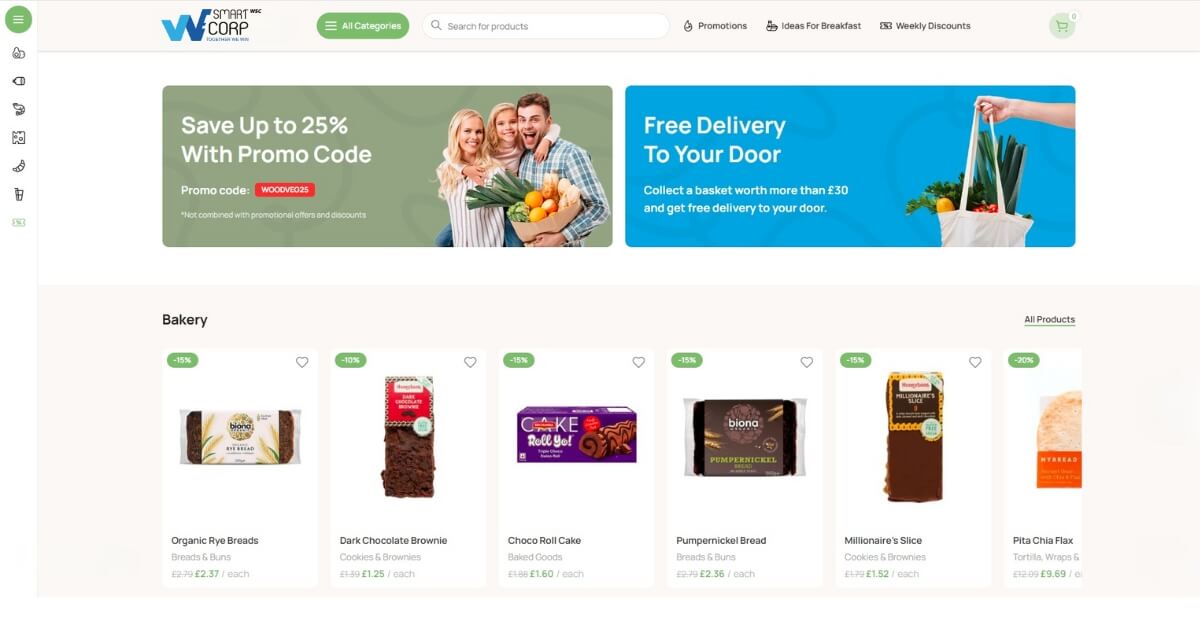This screenshot has width=1200, height=630.
Task: Open the green hamburger sidebar menu
Action: tap(18, 19)
